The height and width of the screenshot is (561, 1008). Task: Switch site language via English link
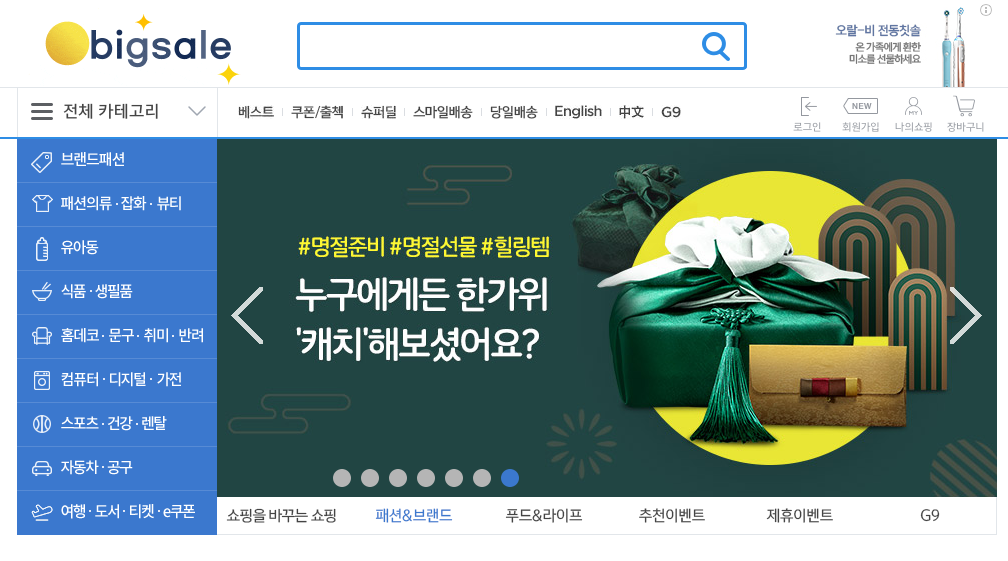coord(578,112)
